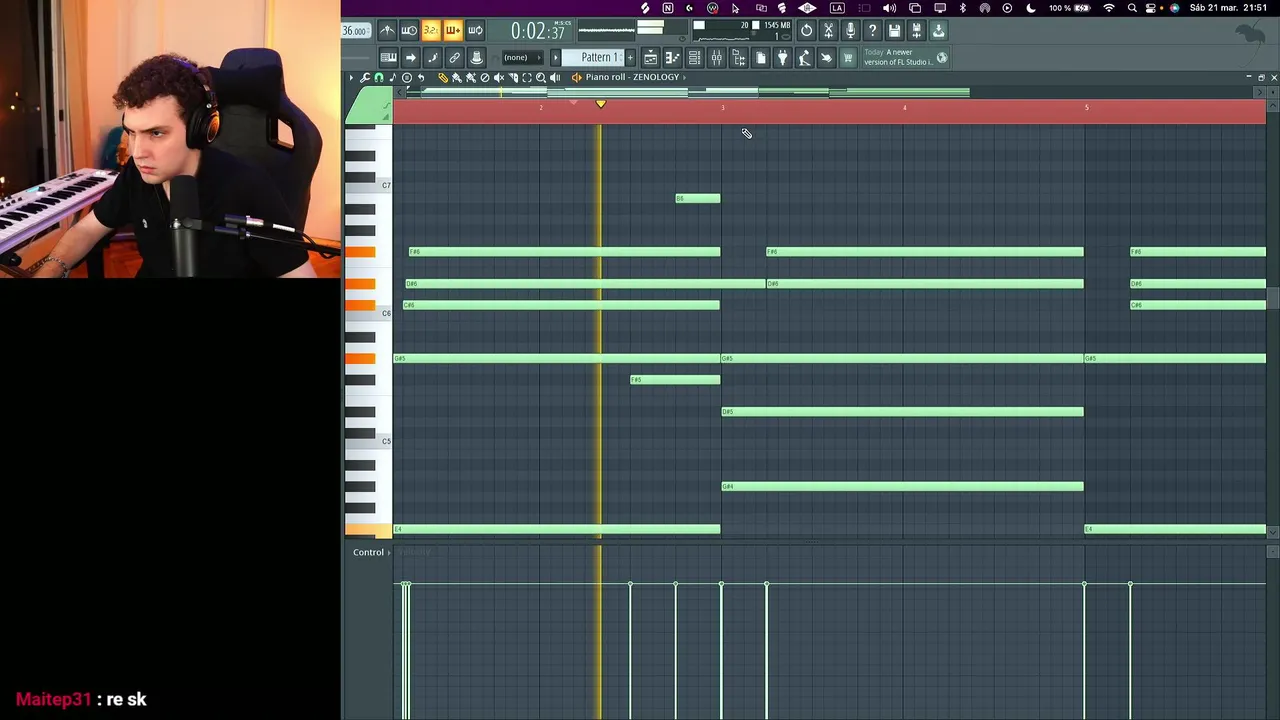This screenshot has height=720, width=1280.
Task: Open macOS Control Center
Action: click(1153, 8)
